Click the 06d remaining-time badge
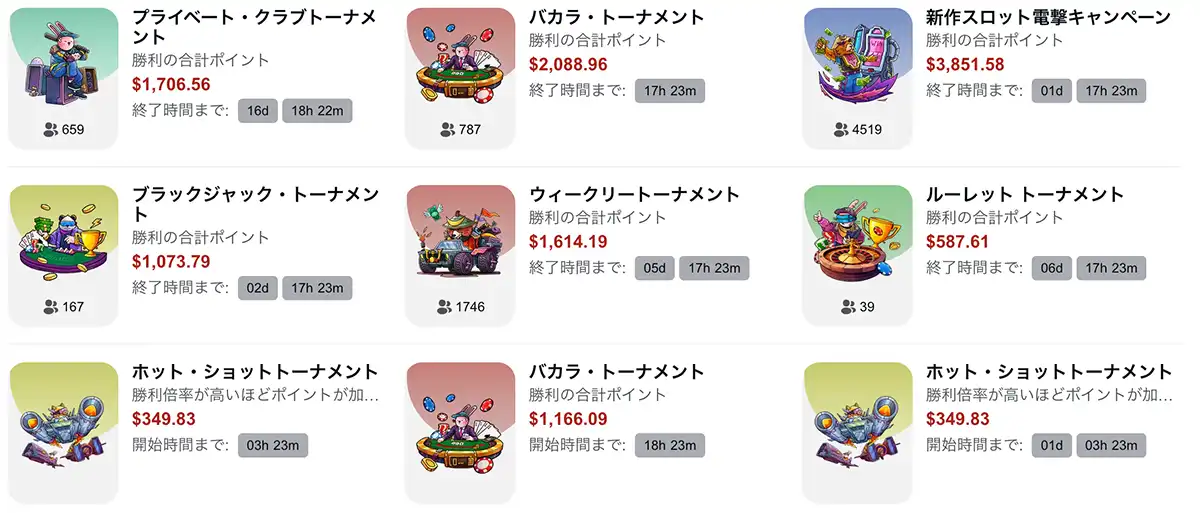This screenshot has height=513, width=1200. tap(1051, 267)
